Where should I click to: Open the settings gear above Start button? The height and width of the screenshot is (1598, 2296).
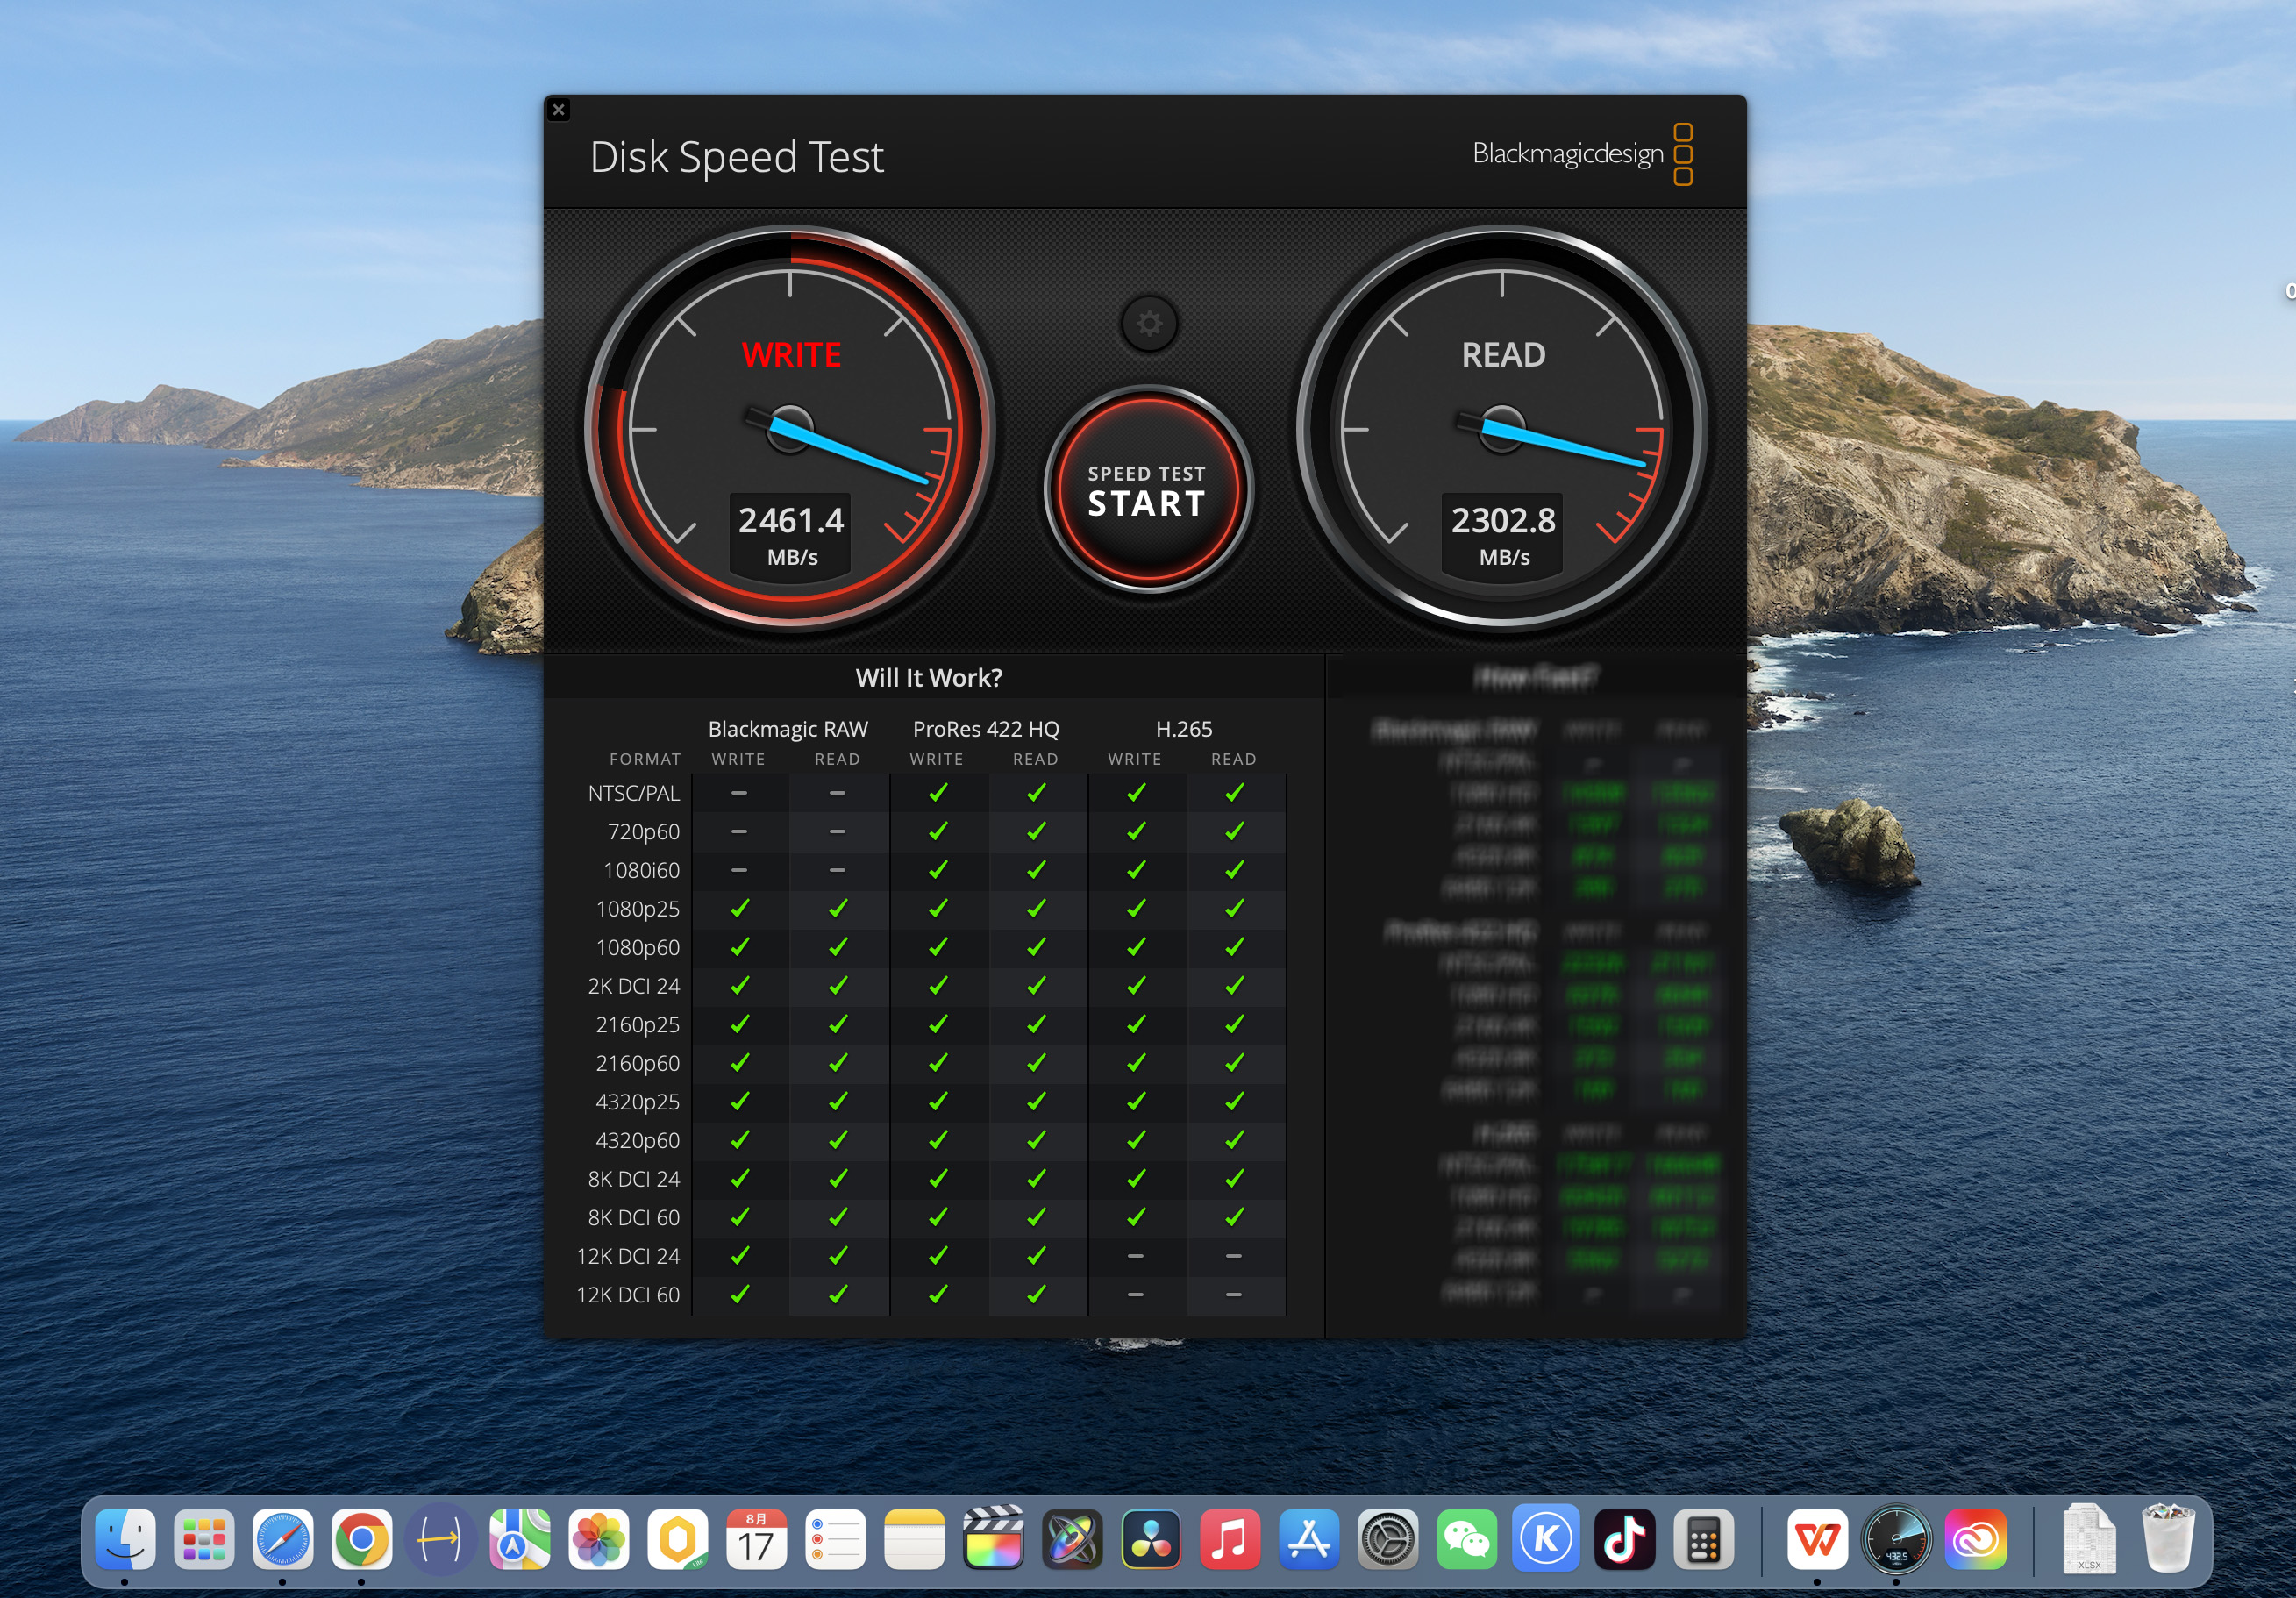(1149, 324)
